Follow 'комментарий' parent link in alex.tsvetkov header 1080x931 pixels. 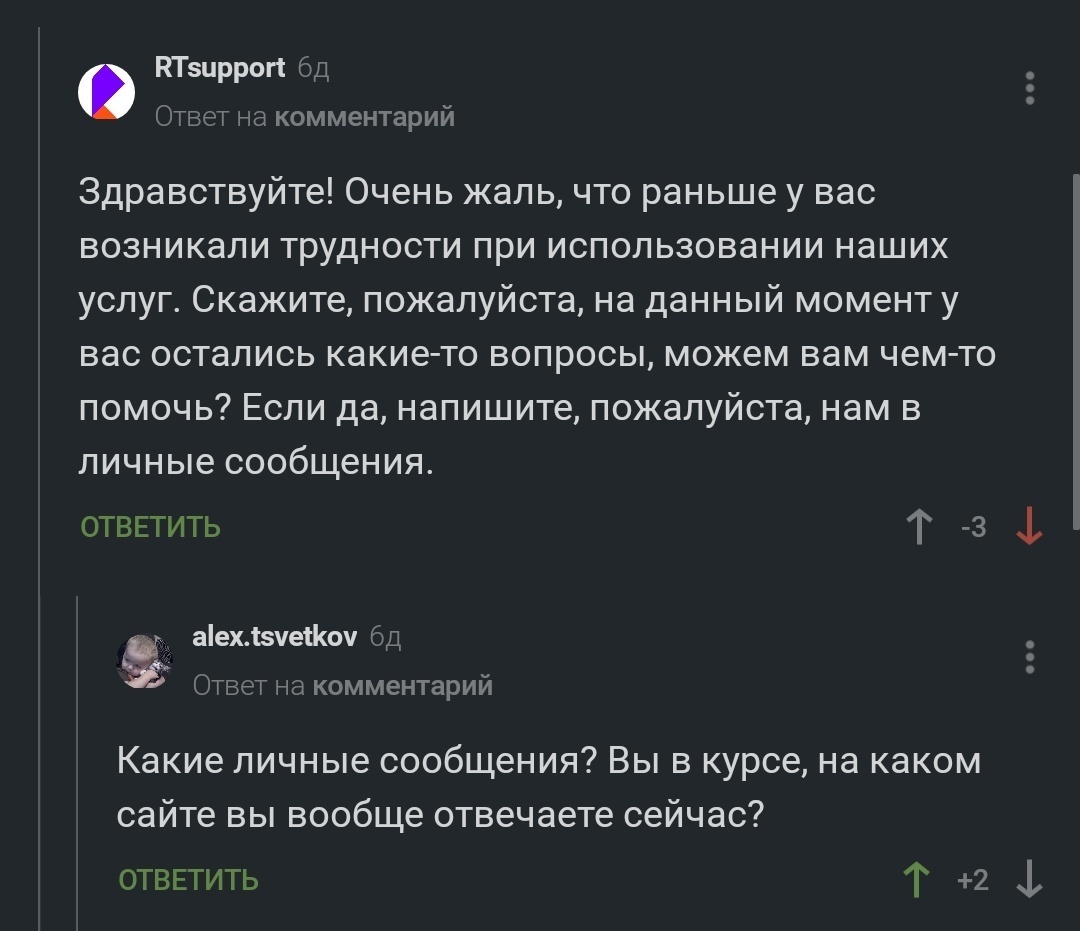[402, 685]
